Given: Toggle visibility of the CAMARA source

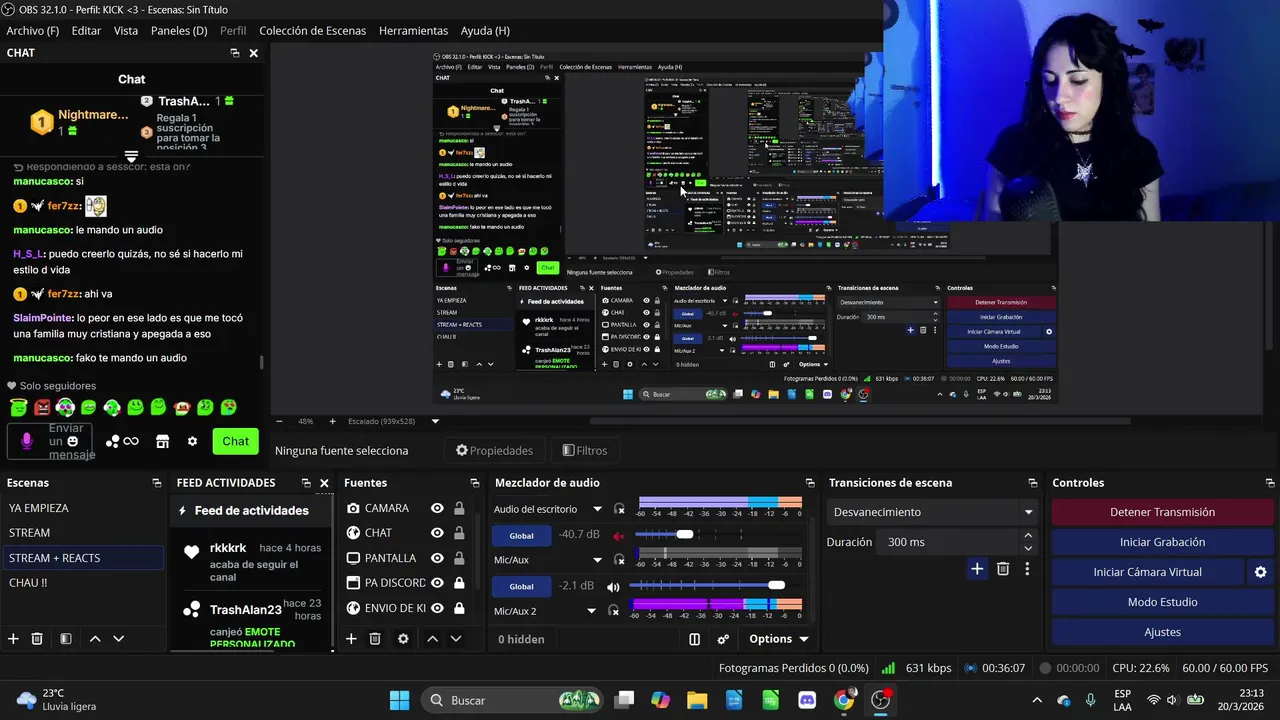Looking at the screenshot, I should pos(437,508).
